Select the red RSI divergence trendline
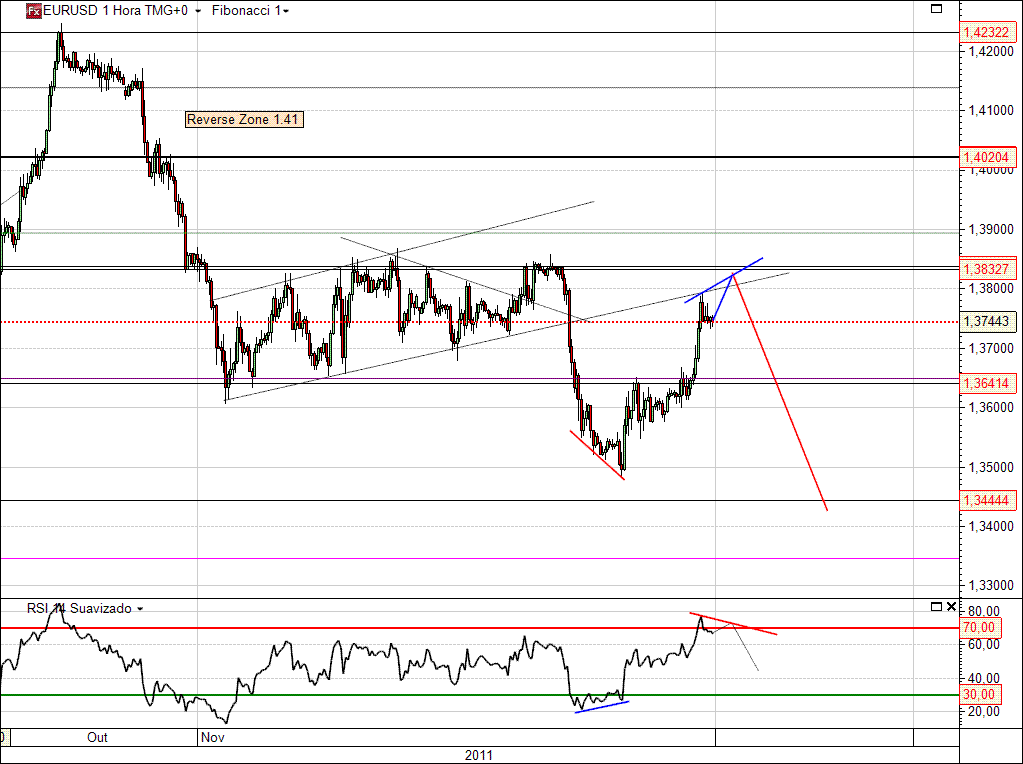 click(x=733, y=624)
